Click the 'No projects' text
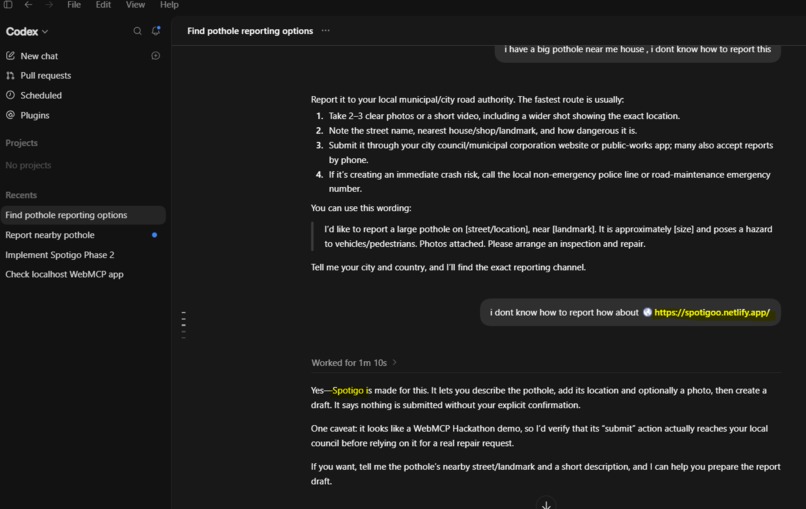Image resolution: width=806 pixels, height=509 pixels. point(28,166)
